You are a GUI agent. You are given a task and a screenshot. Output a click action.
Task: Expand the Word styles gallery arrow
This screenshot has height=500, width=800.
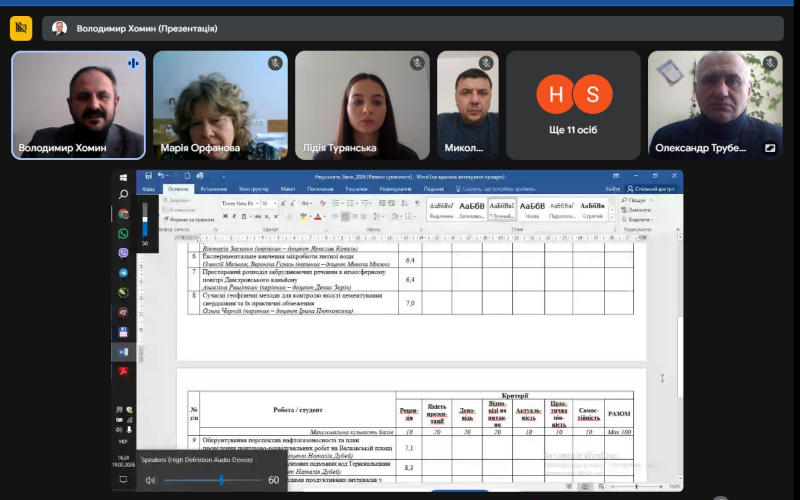(x=611, y=216)
